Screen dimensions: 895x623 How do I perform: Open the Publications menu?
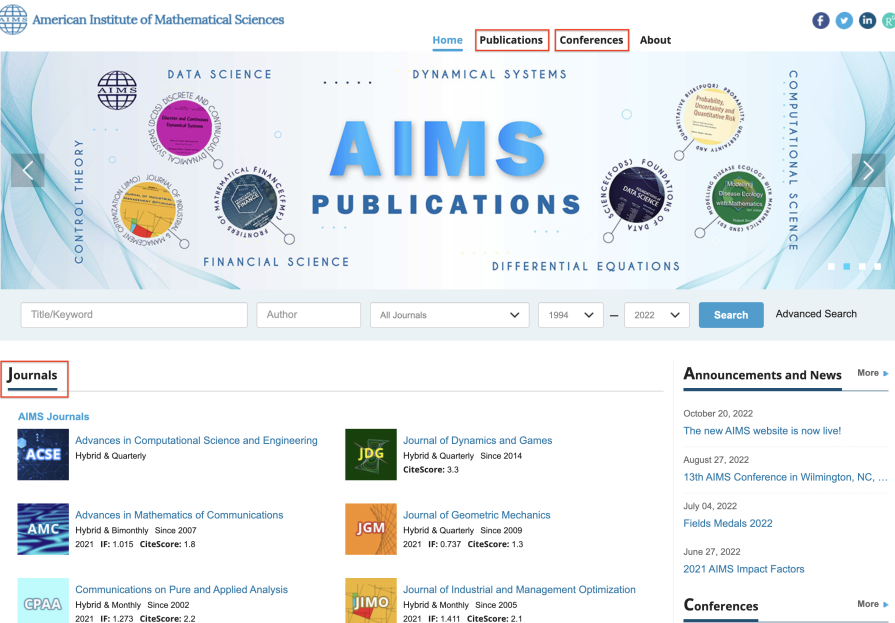coord(511,40)
